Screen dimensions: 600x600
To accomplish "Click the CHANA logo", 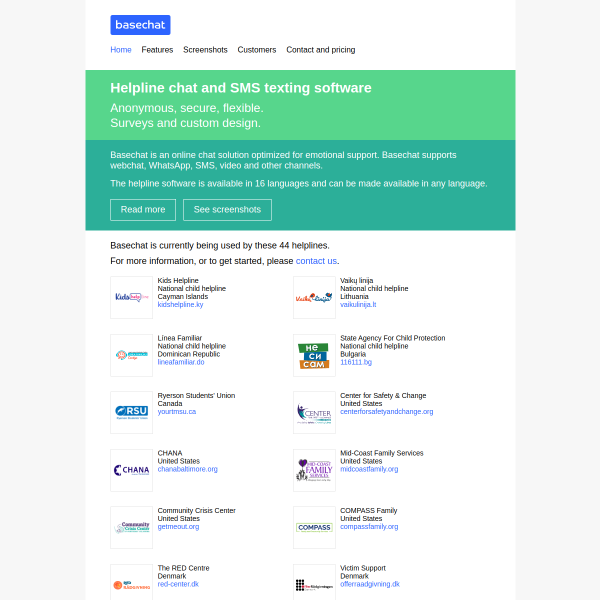I will tap(131, 470).
